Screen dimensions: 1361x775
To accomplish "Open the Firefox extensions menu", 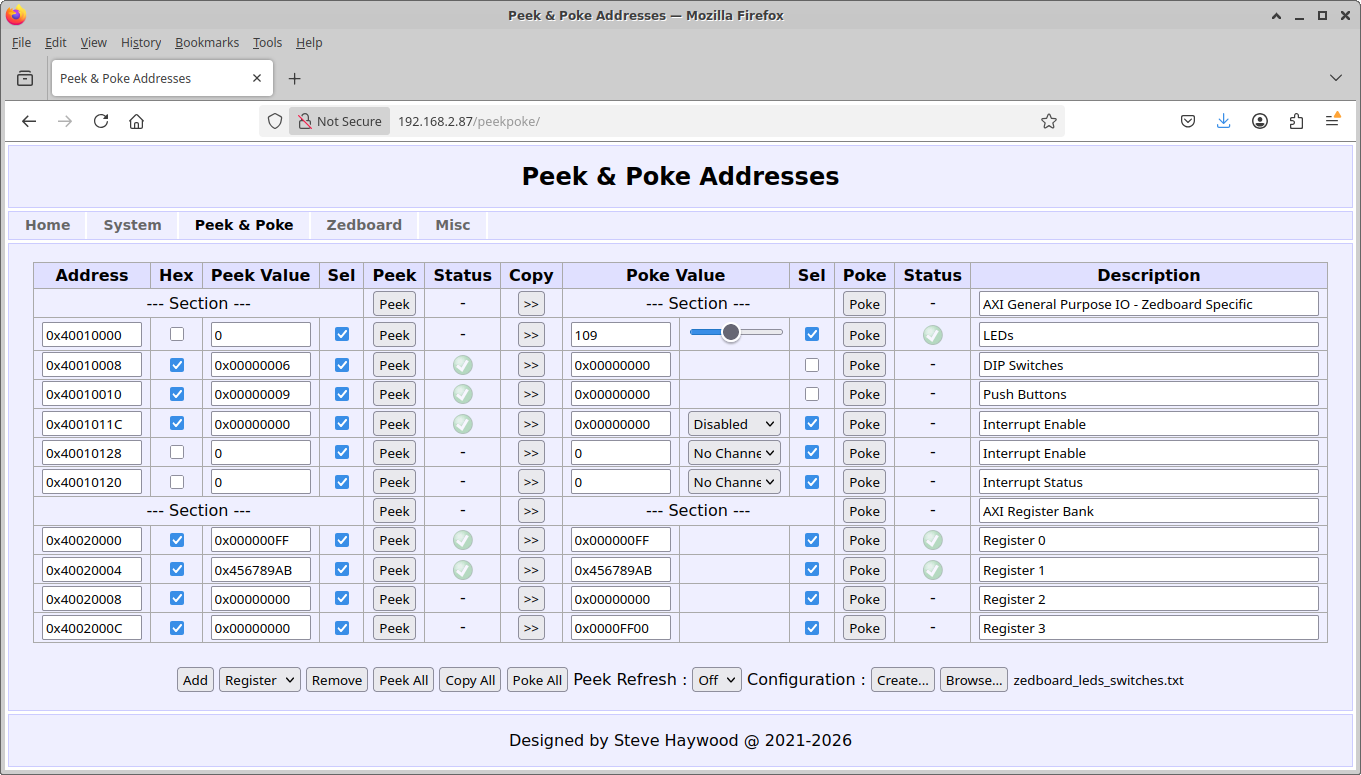I will click(1296, 121).
